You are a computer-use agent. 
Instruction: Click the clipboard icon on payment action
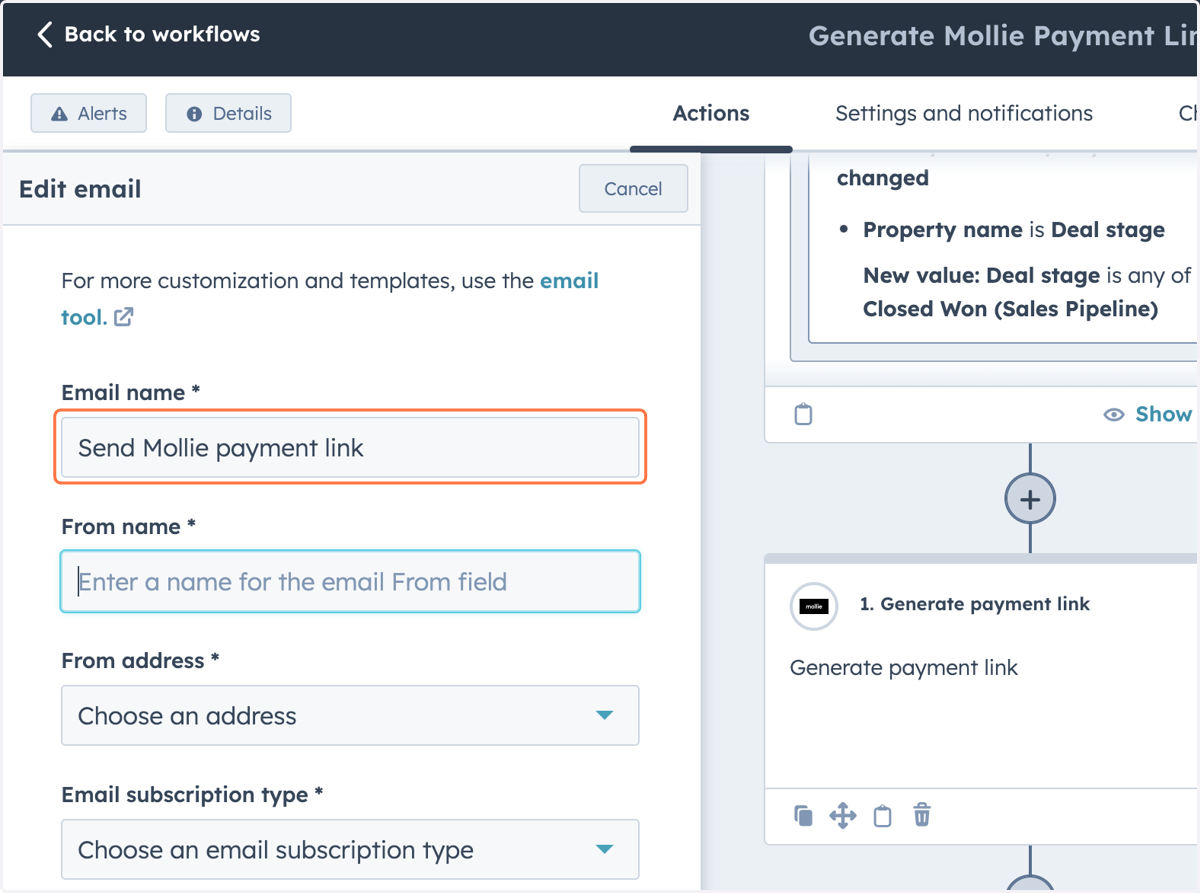point(882,816)
